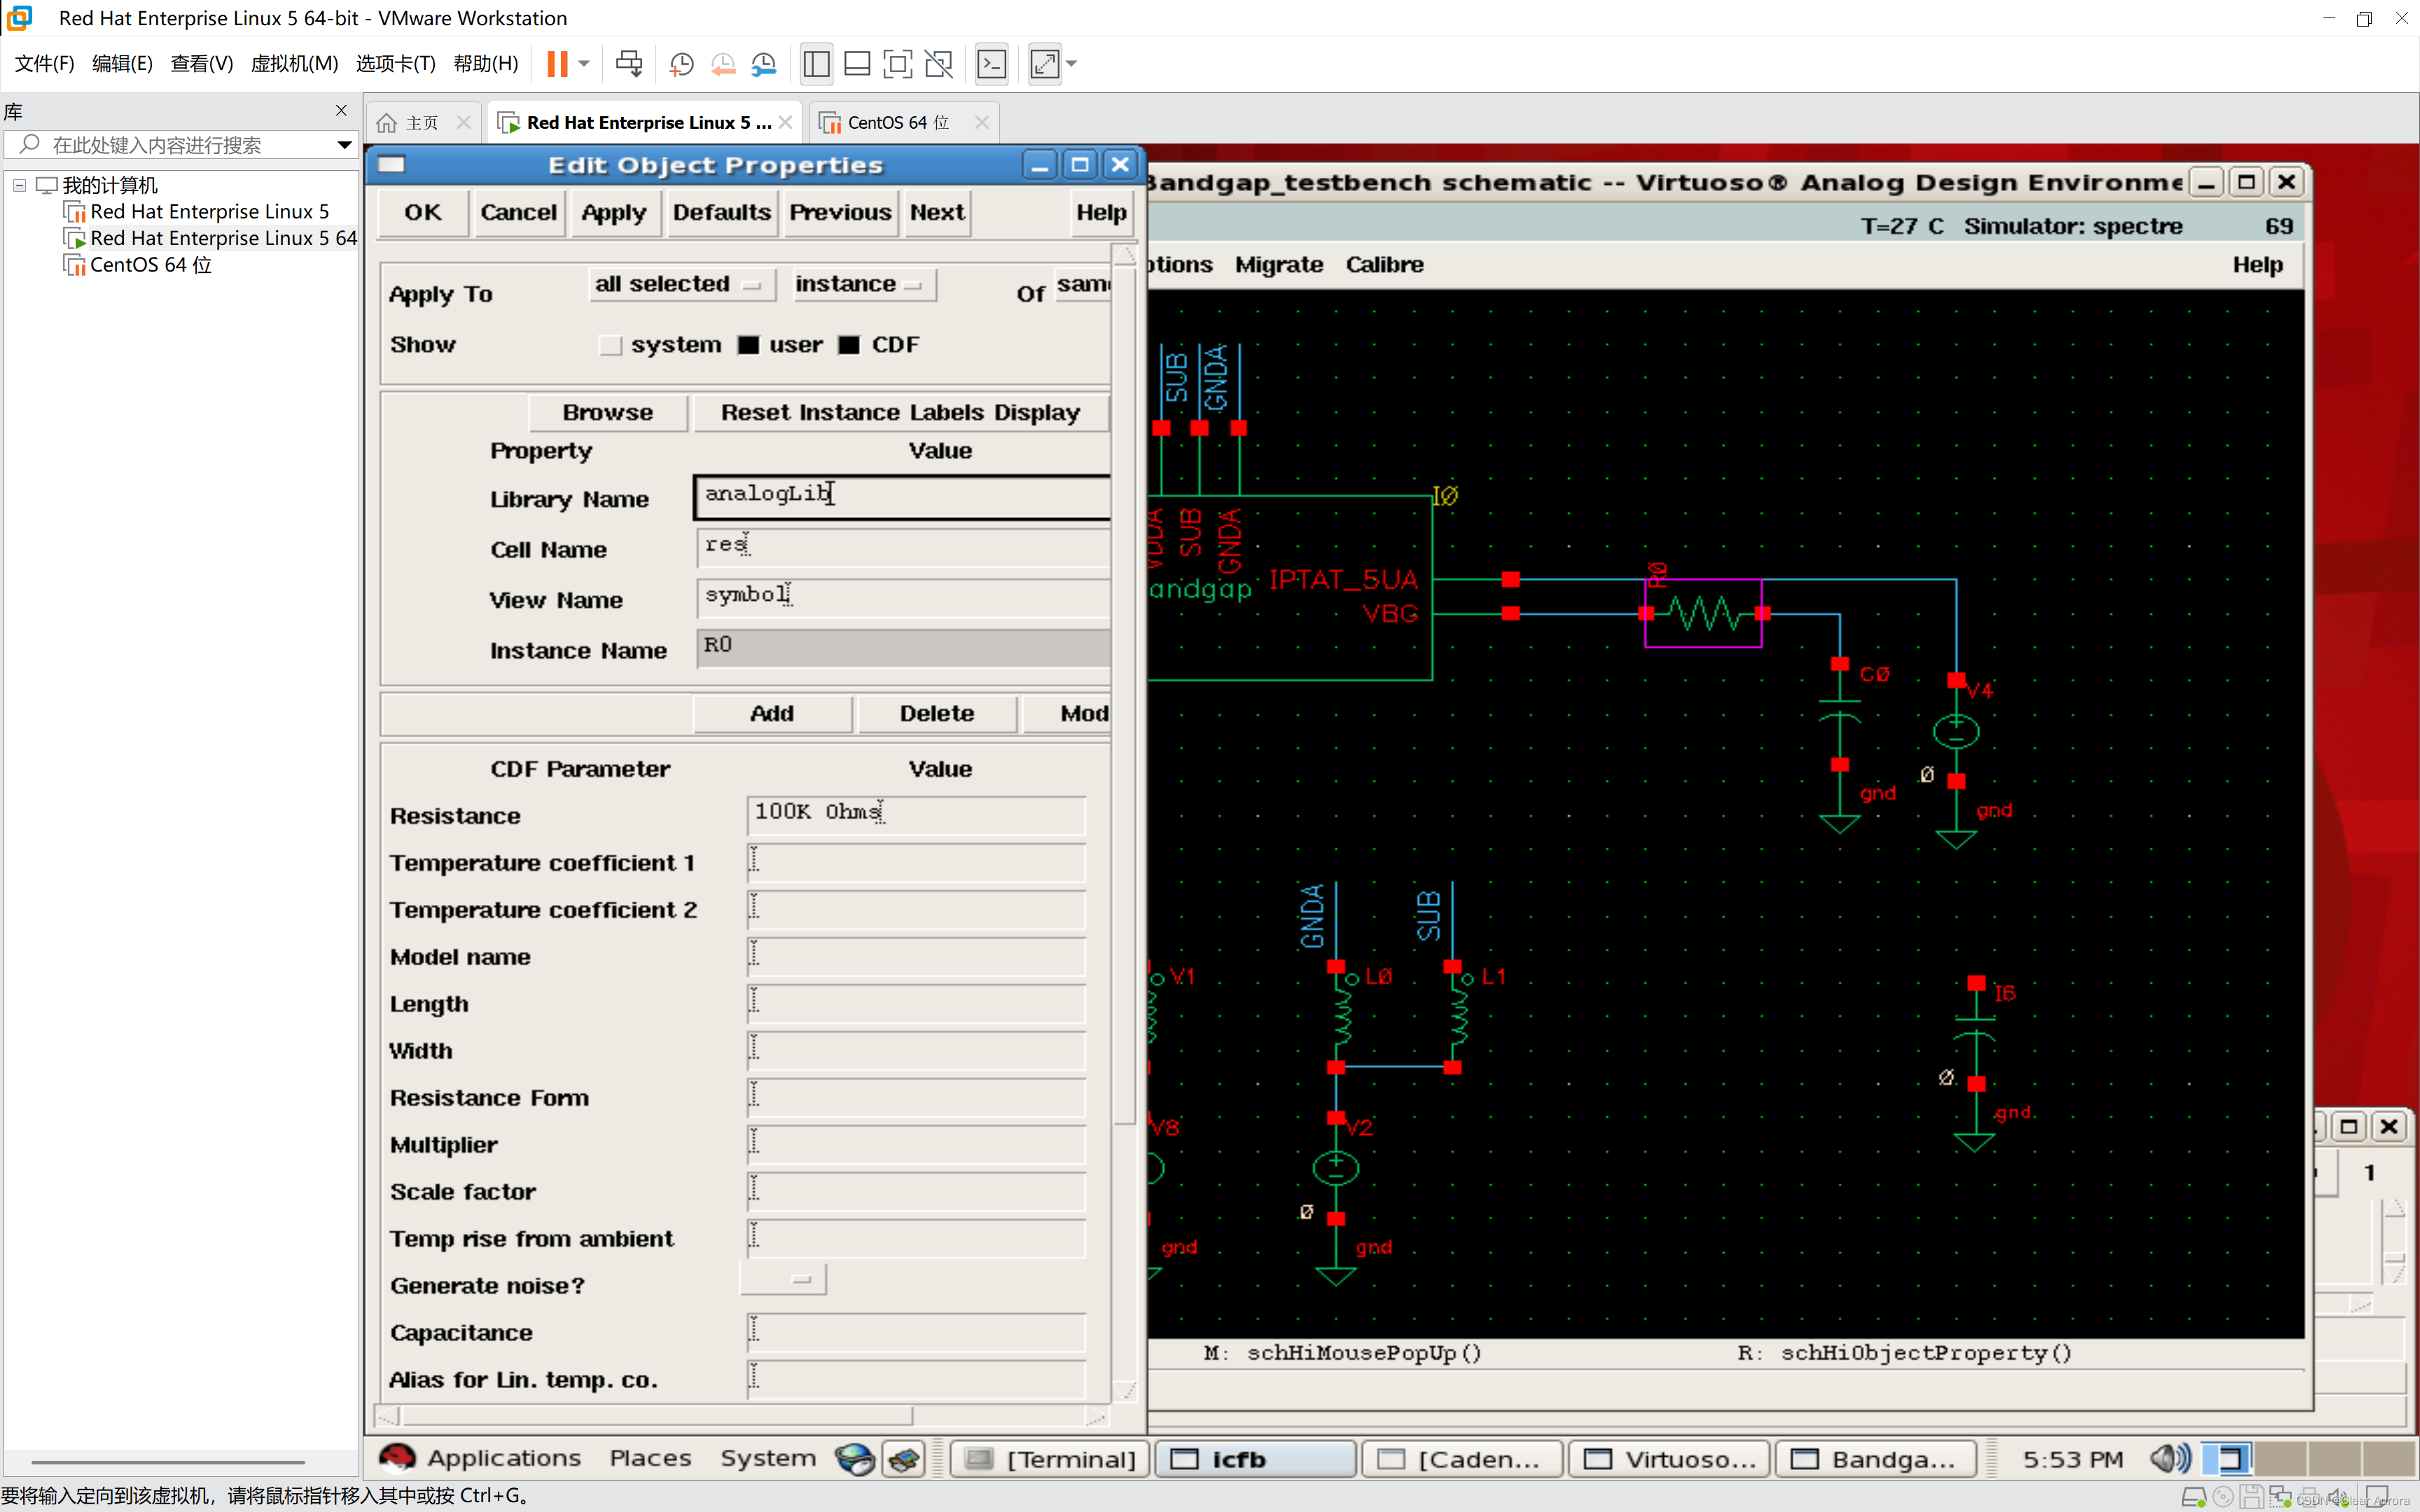Enable the system checkbox in Show row
The height and width of the screenshot is (1512, 2420).
(610, 345)
